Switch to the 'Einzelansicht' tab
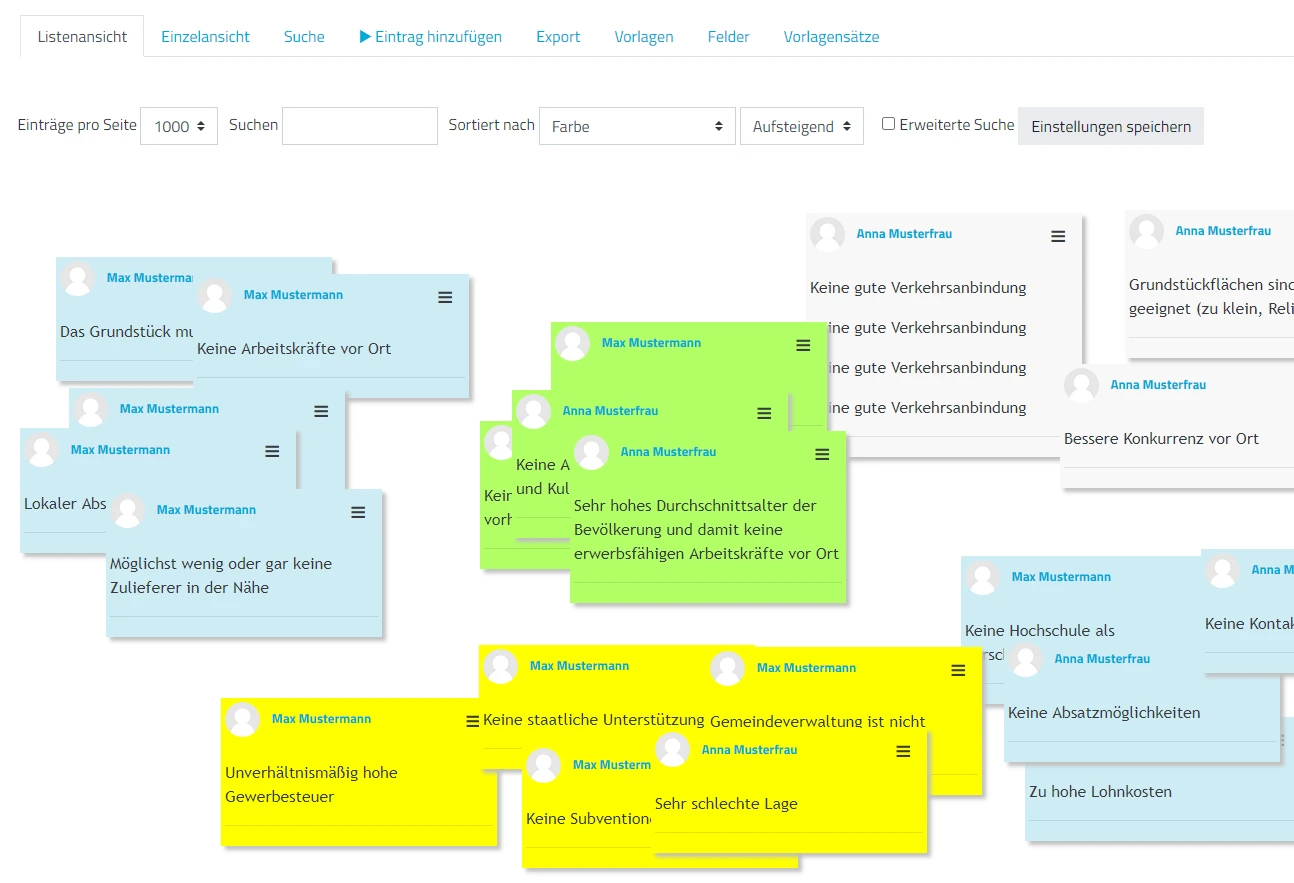Viewport: 1294px width, 883px height. tap(205, 37)
